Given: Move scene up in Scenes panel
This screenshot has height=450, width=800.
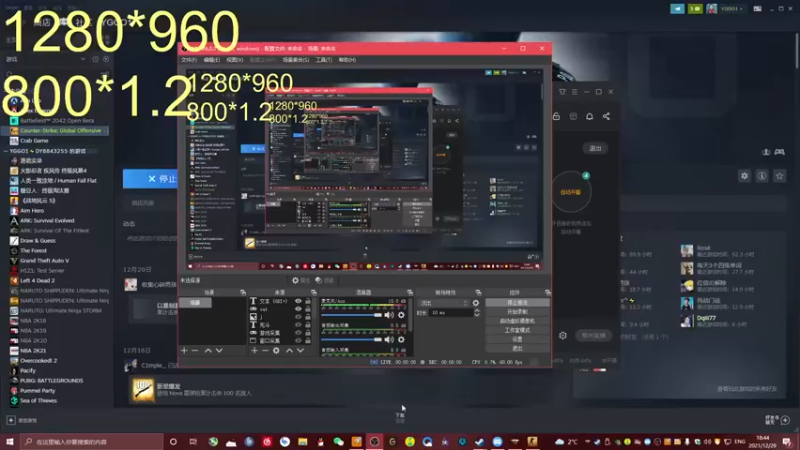Looking at the screenshot, I should (208, 351).
